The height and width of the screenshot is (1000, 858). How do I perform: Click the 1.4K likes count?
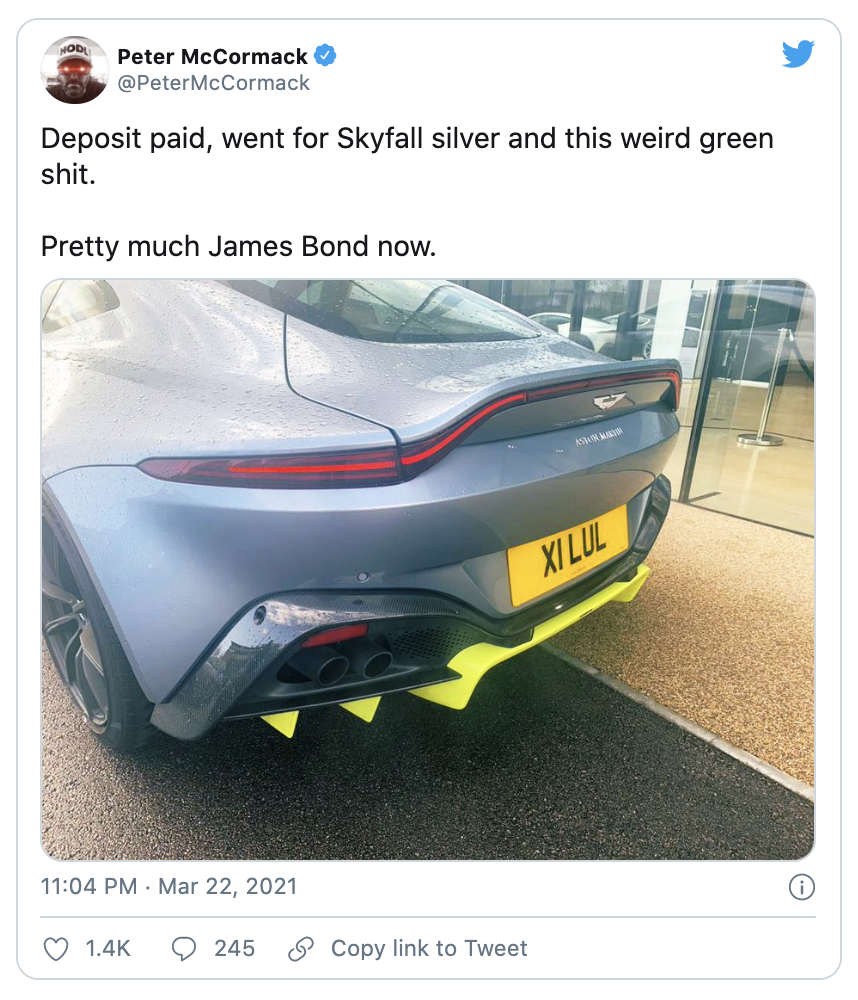[x=108, y=948]
